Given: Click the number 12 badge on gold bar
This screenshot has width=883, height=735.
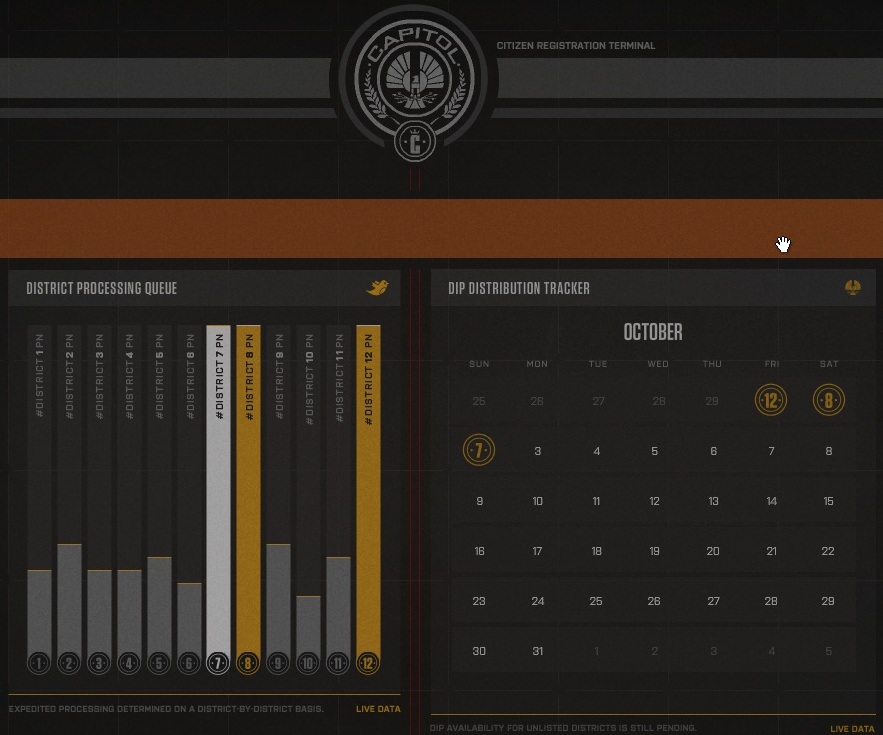Looking at the screenshot, I should pos(368,662).
